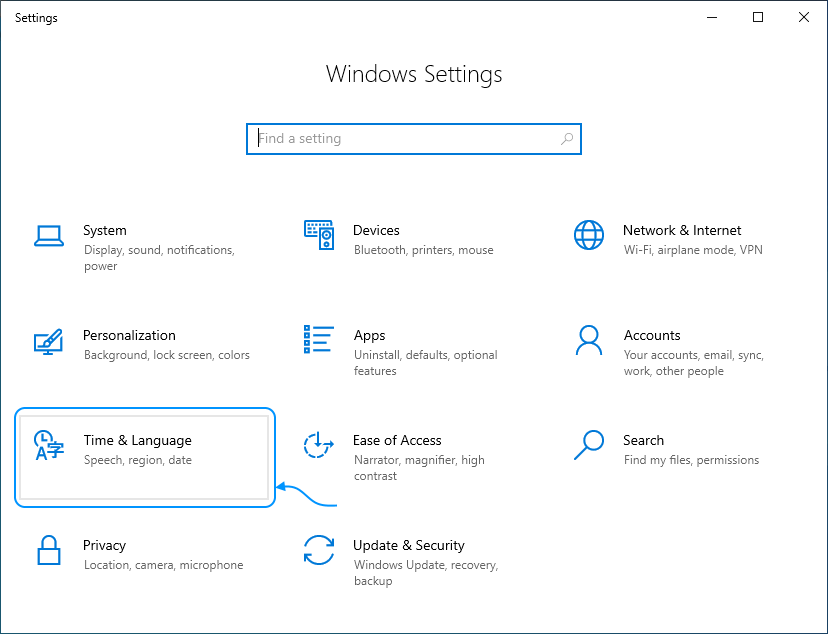Click 'Bluetooth, printers, mouse' description

click(424, 250)
